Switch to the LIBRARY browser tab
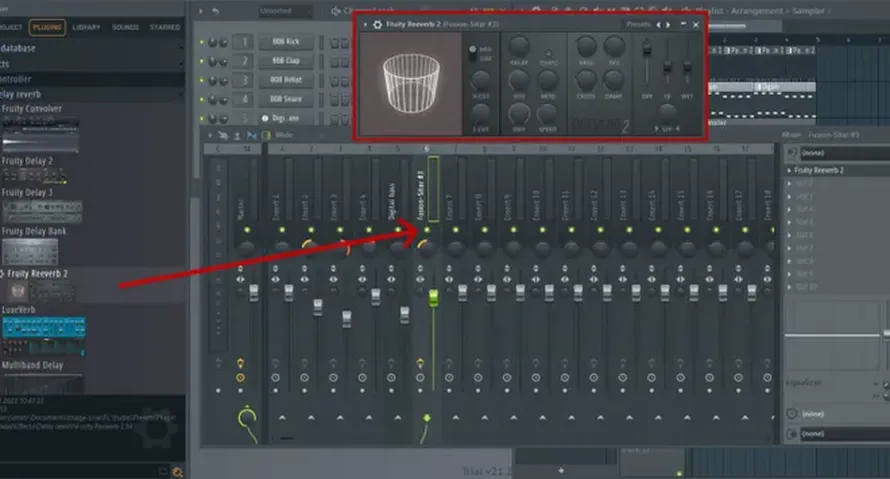890x479 pixels. [86, 27]
